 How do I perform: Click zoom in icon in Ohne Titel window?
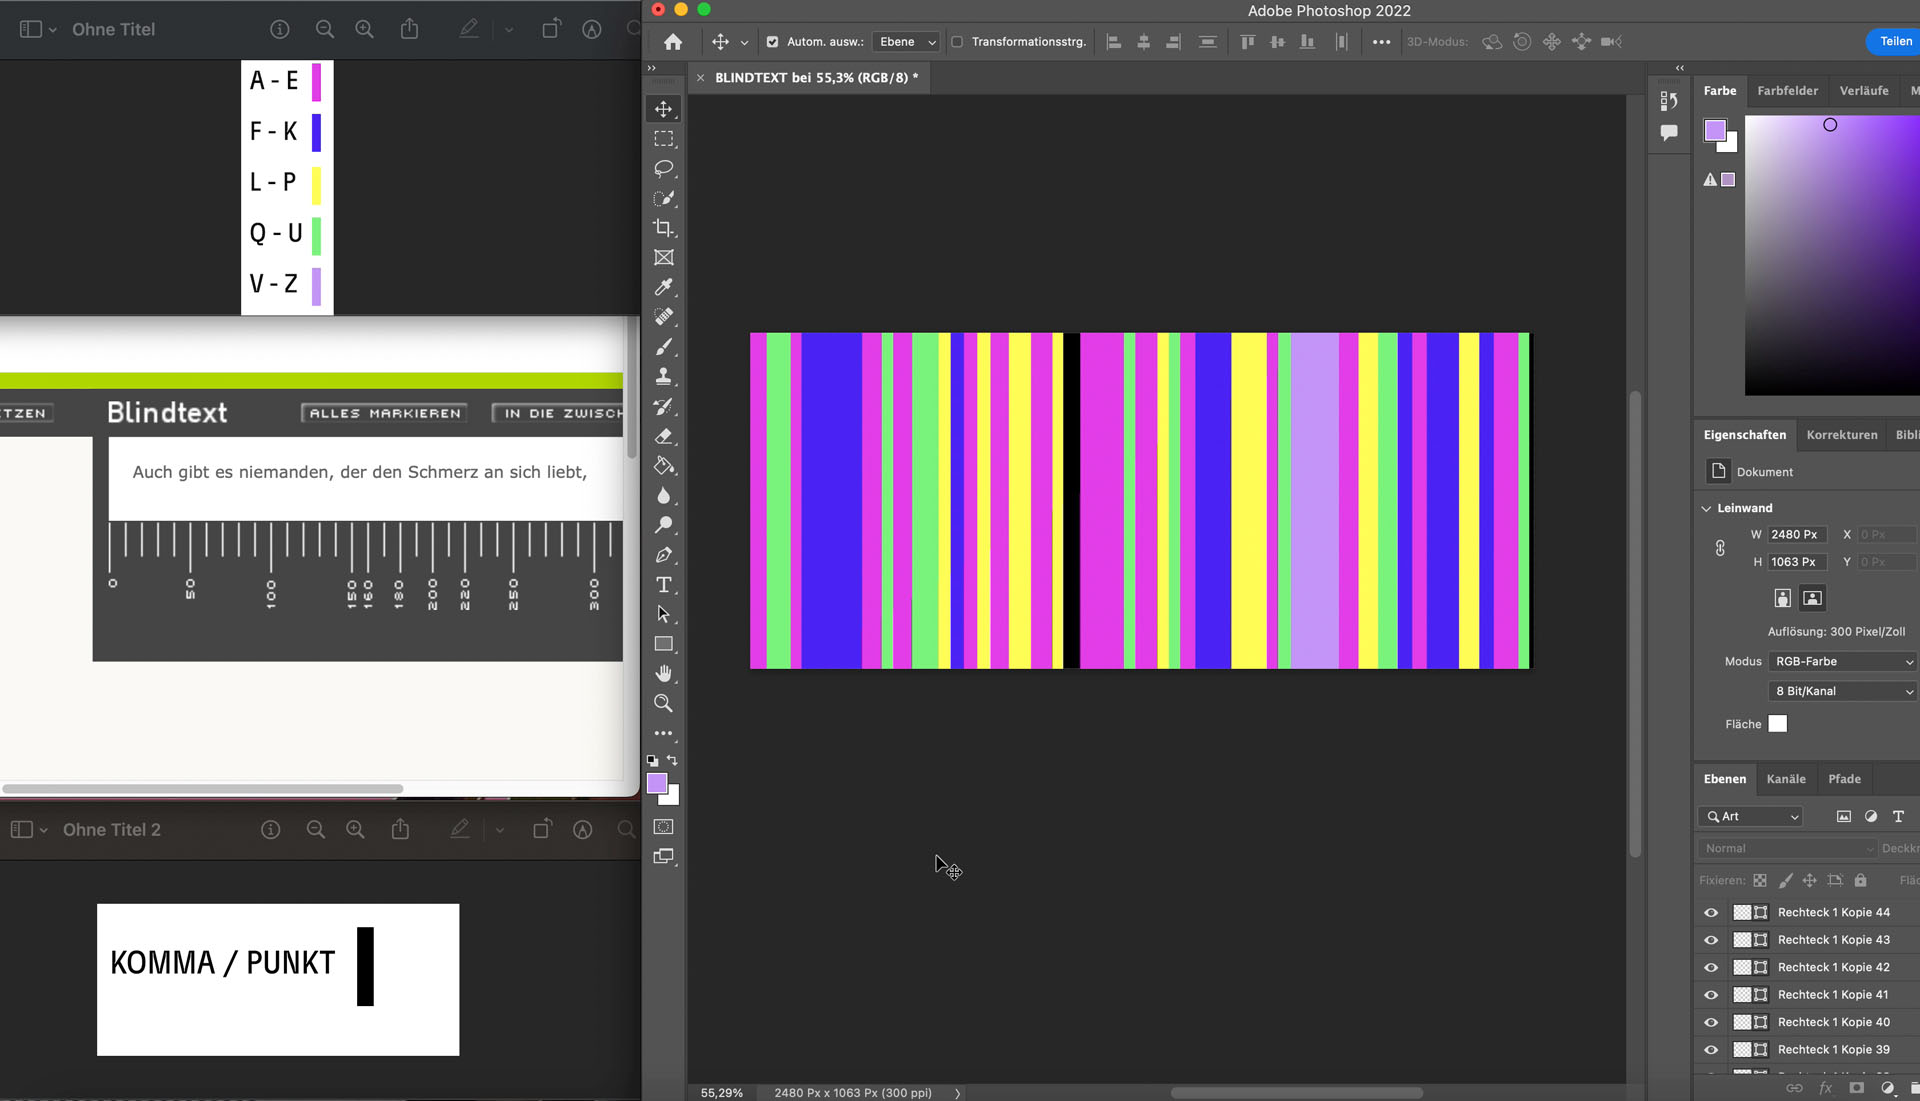point(364,30)
